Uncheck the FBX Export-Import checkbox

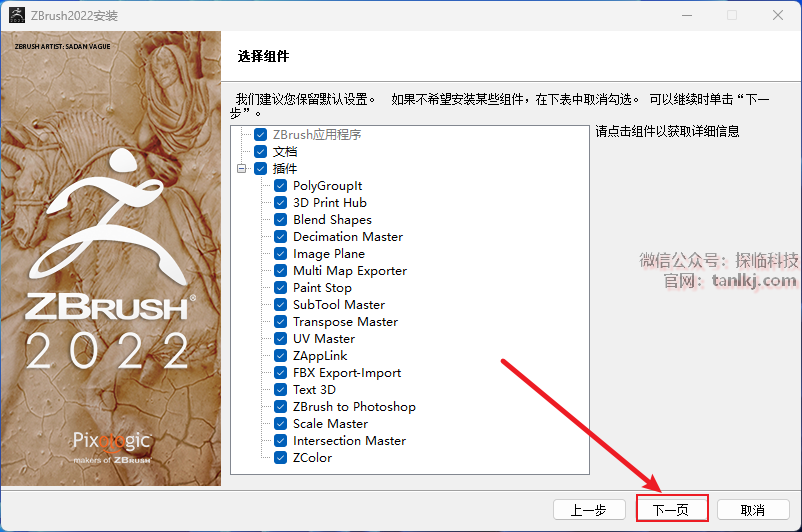pyautogui.click(x=280, y=372)
